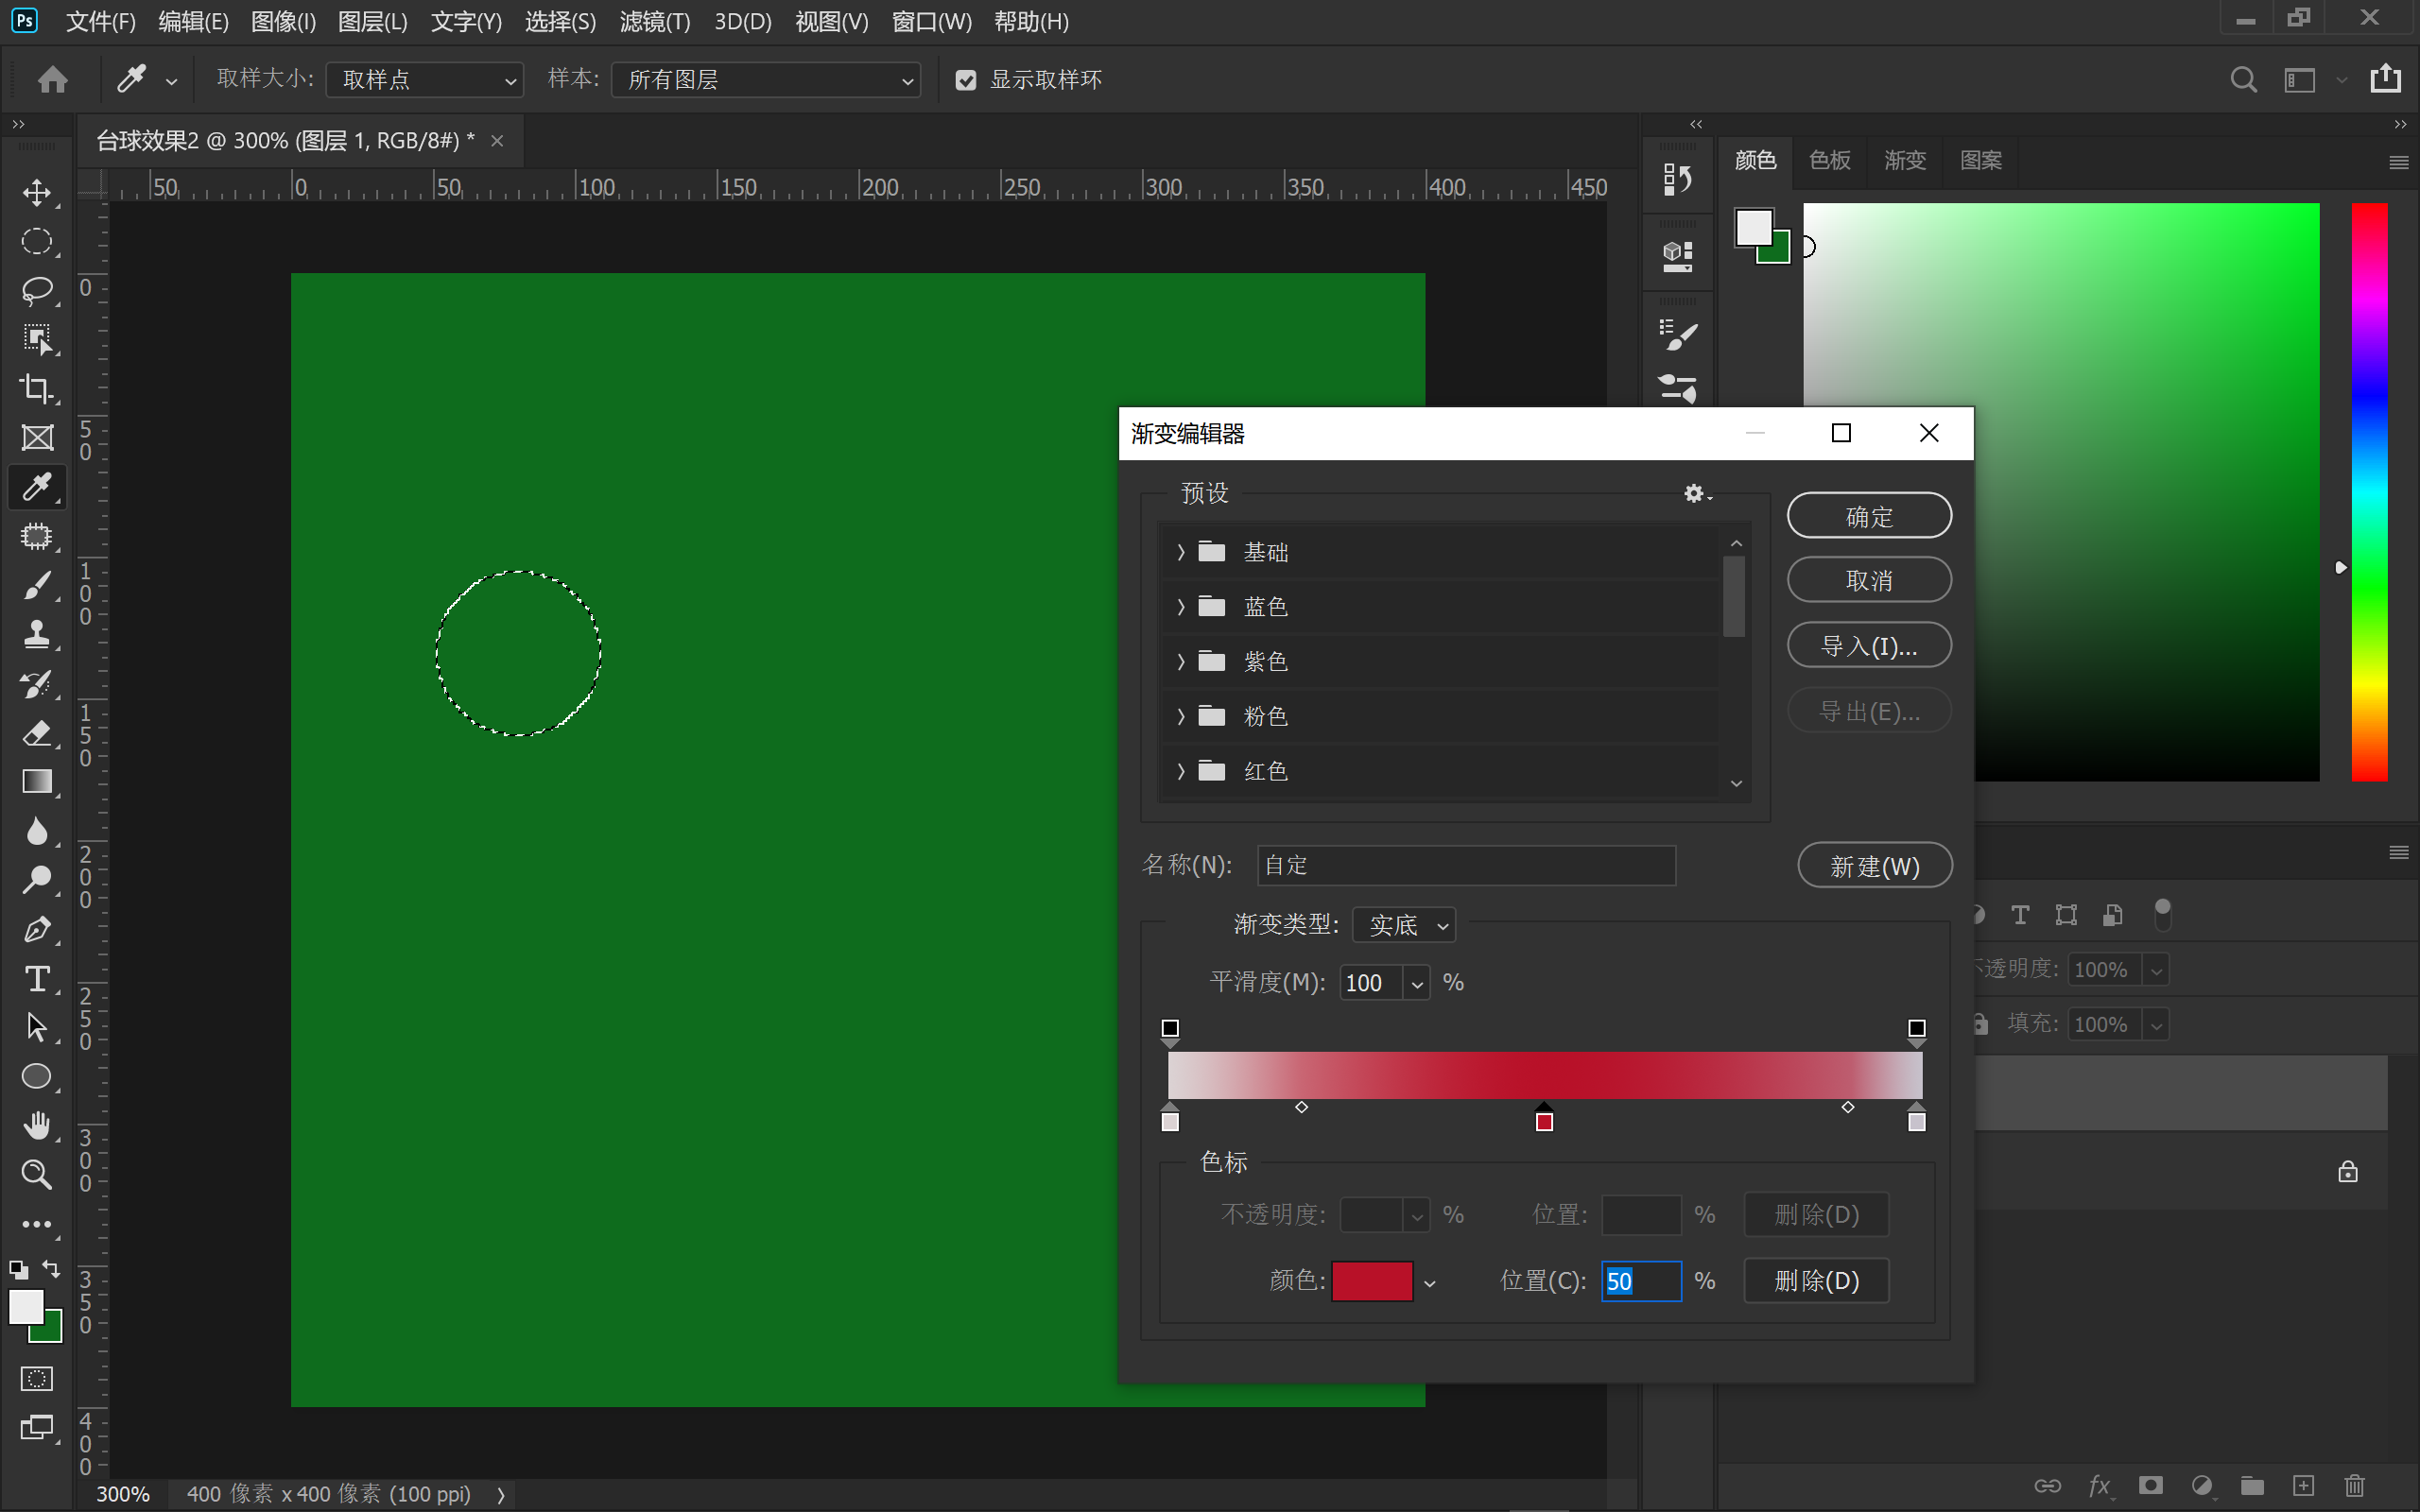Open the 取样大小 dropdown

coord(425,80)
